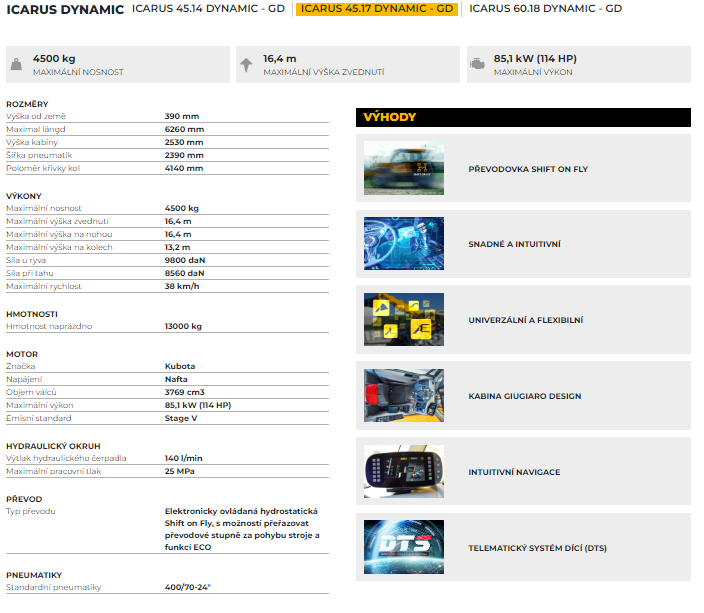The width and height of the screenshot is (704, 613).
Task: Click the 25 MPa value
Action: click(x=179, y=472)
